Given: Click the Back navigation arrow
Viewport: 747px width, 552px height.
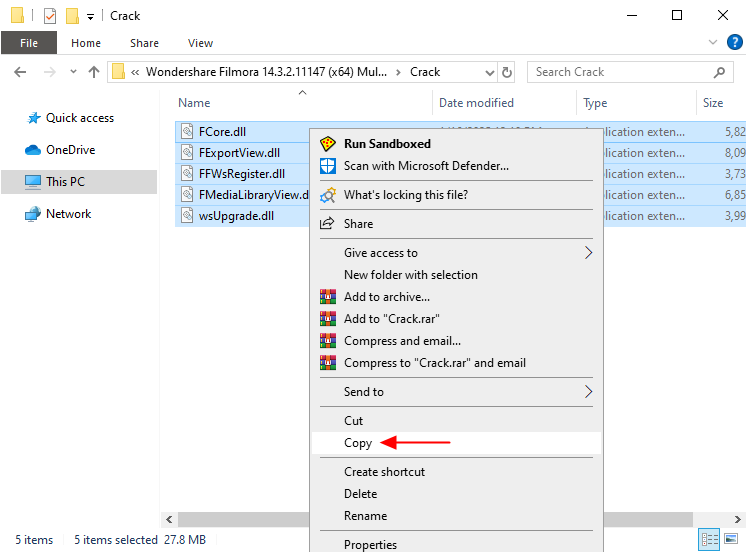Looking at the screenshot, I should 21,72.
